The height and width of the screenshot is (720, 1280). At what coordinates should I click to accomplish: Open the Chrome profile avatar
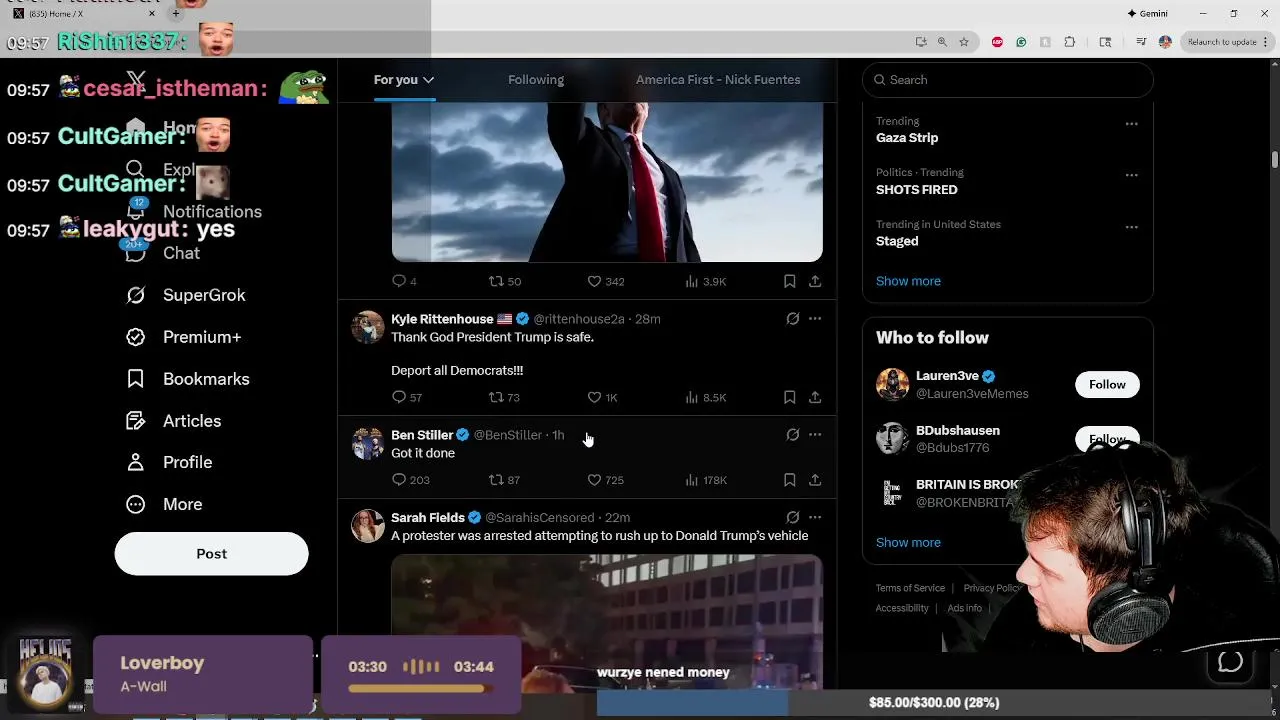pyautogui.click(x=1165, y=42)
